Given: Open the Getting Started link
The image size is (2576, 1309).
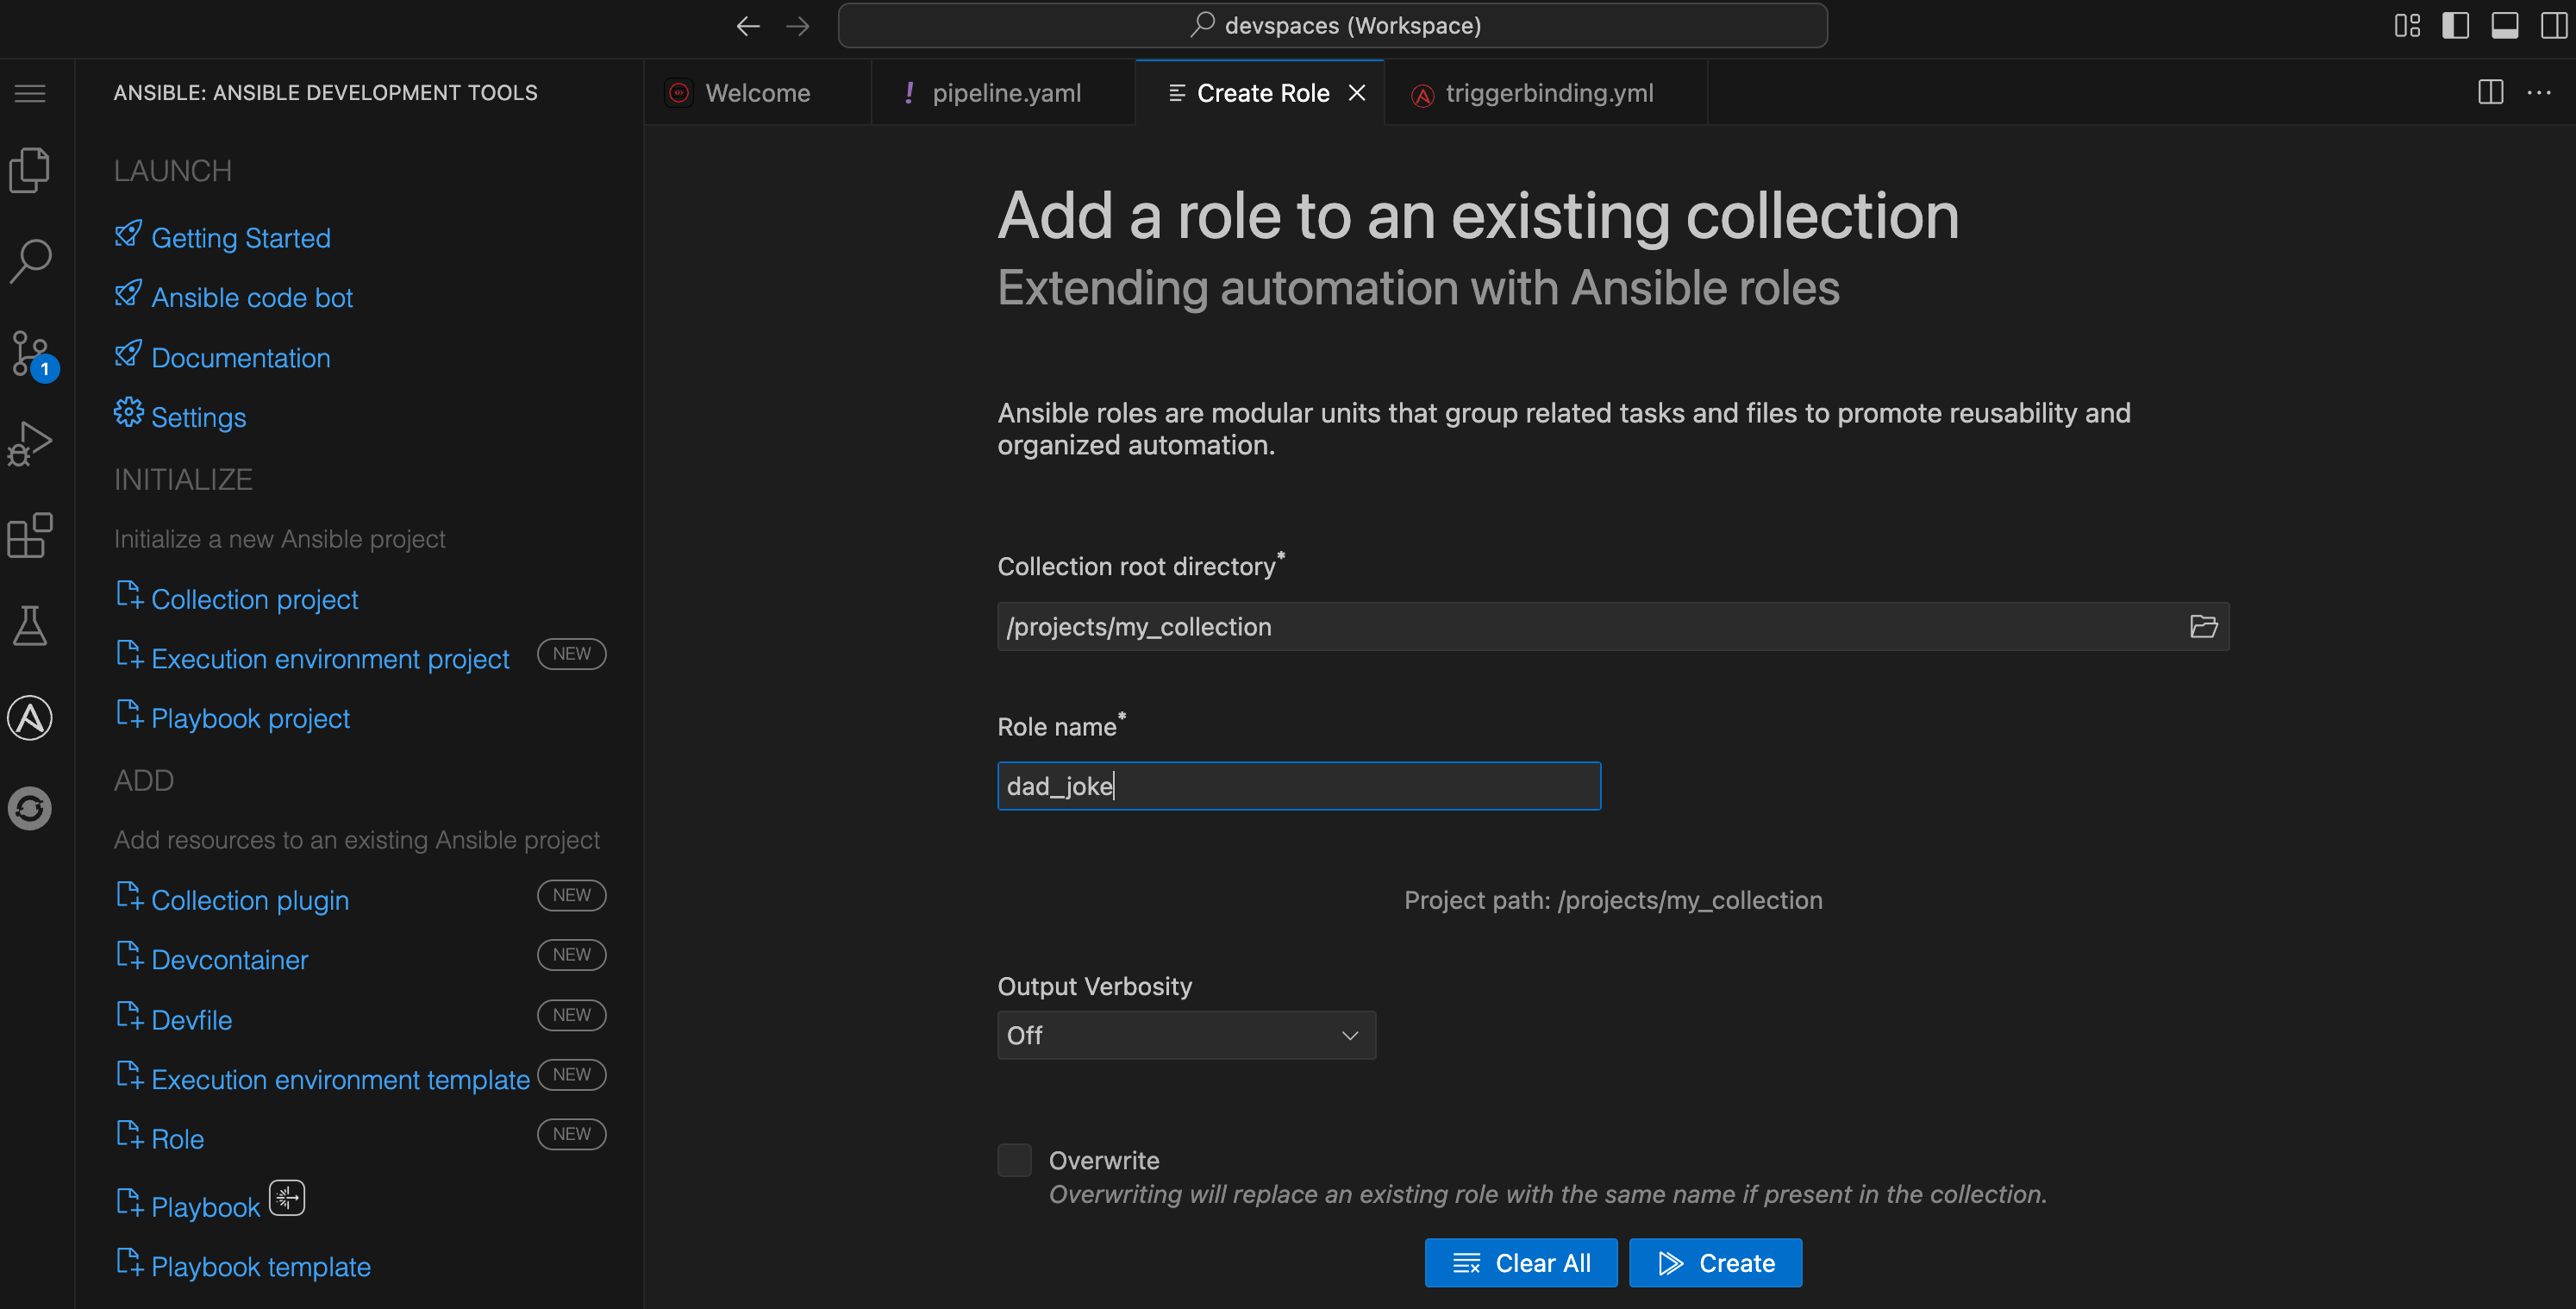Looking at the screenshot, I should (240, 237).
